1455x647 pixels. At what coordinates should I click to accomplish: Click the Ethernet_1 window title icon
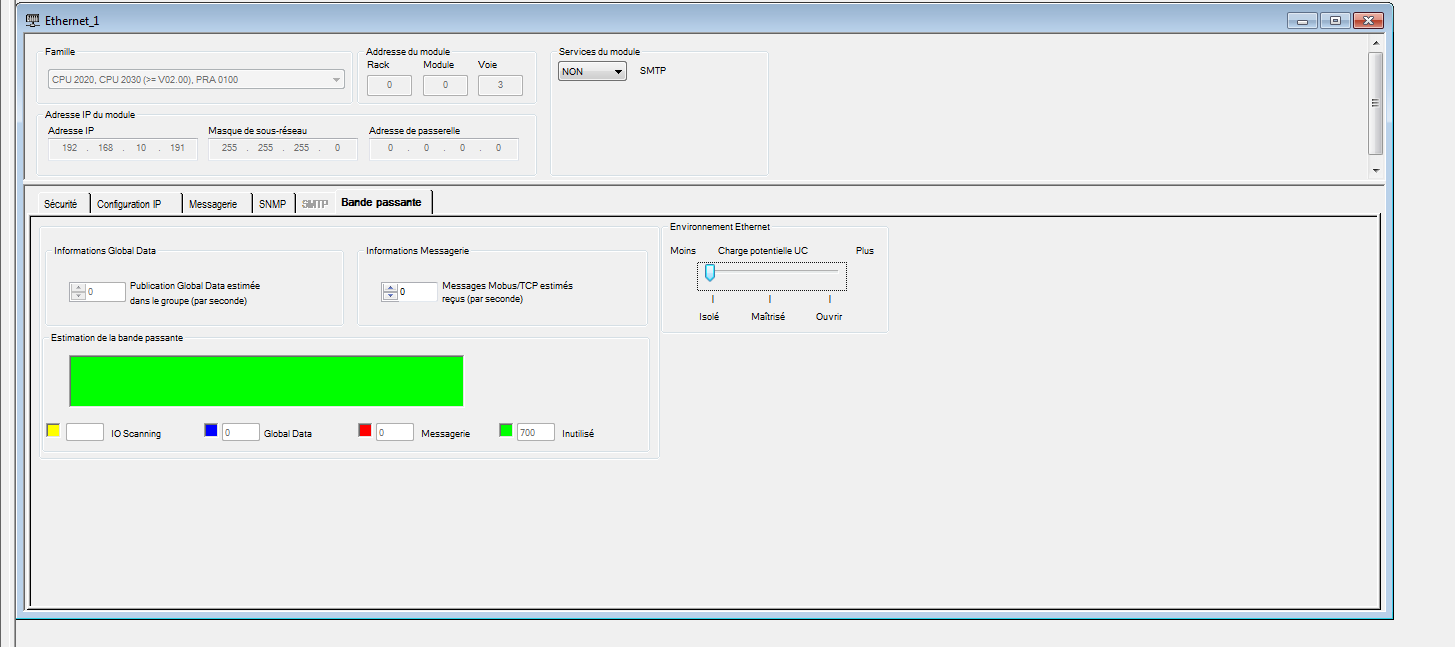(x=32, y=20)
